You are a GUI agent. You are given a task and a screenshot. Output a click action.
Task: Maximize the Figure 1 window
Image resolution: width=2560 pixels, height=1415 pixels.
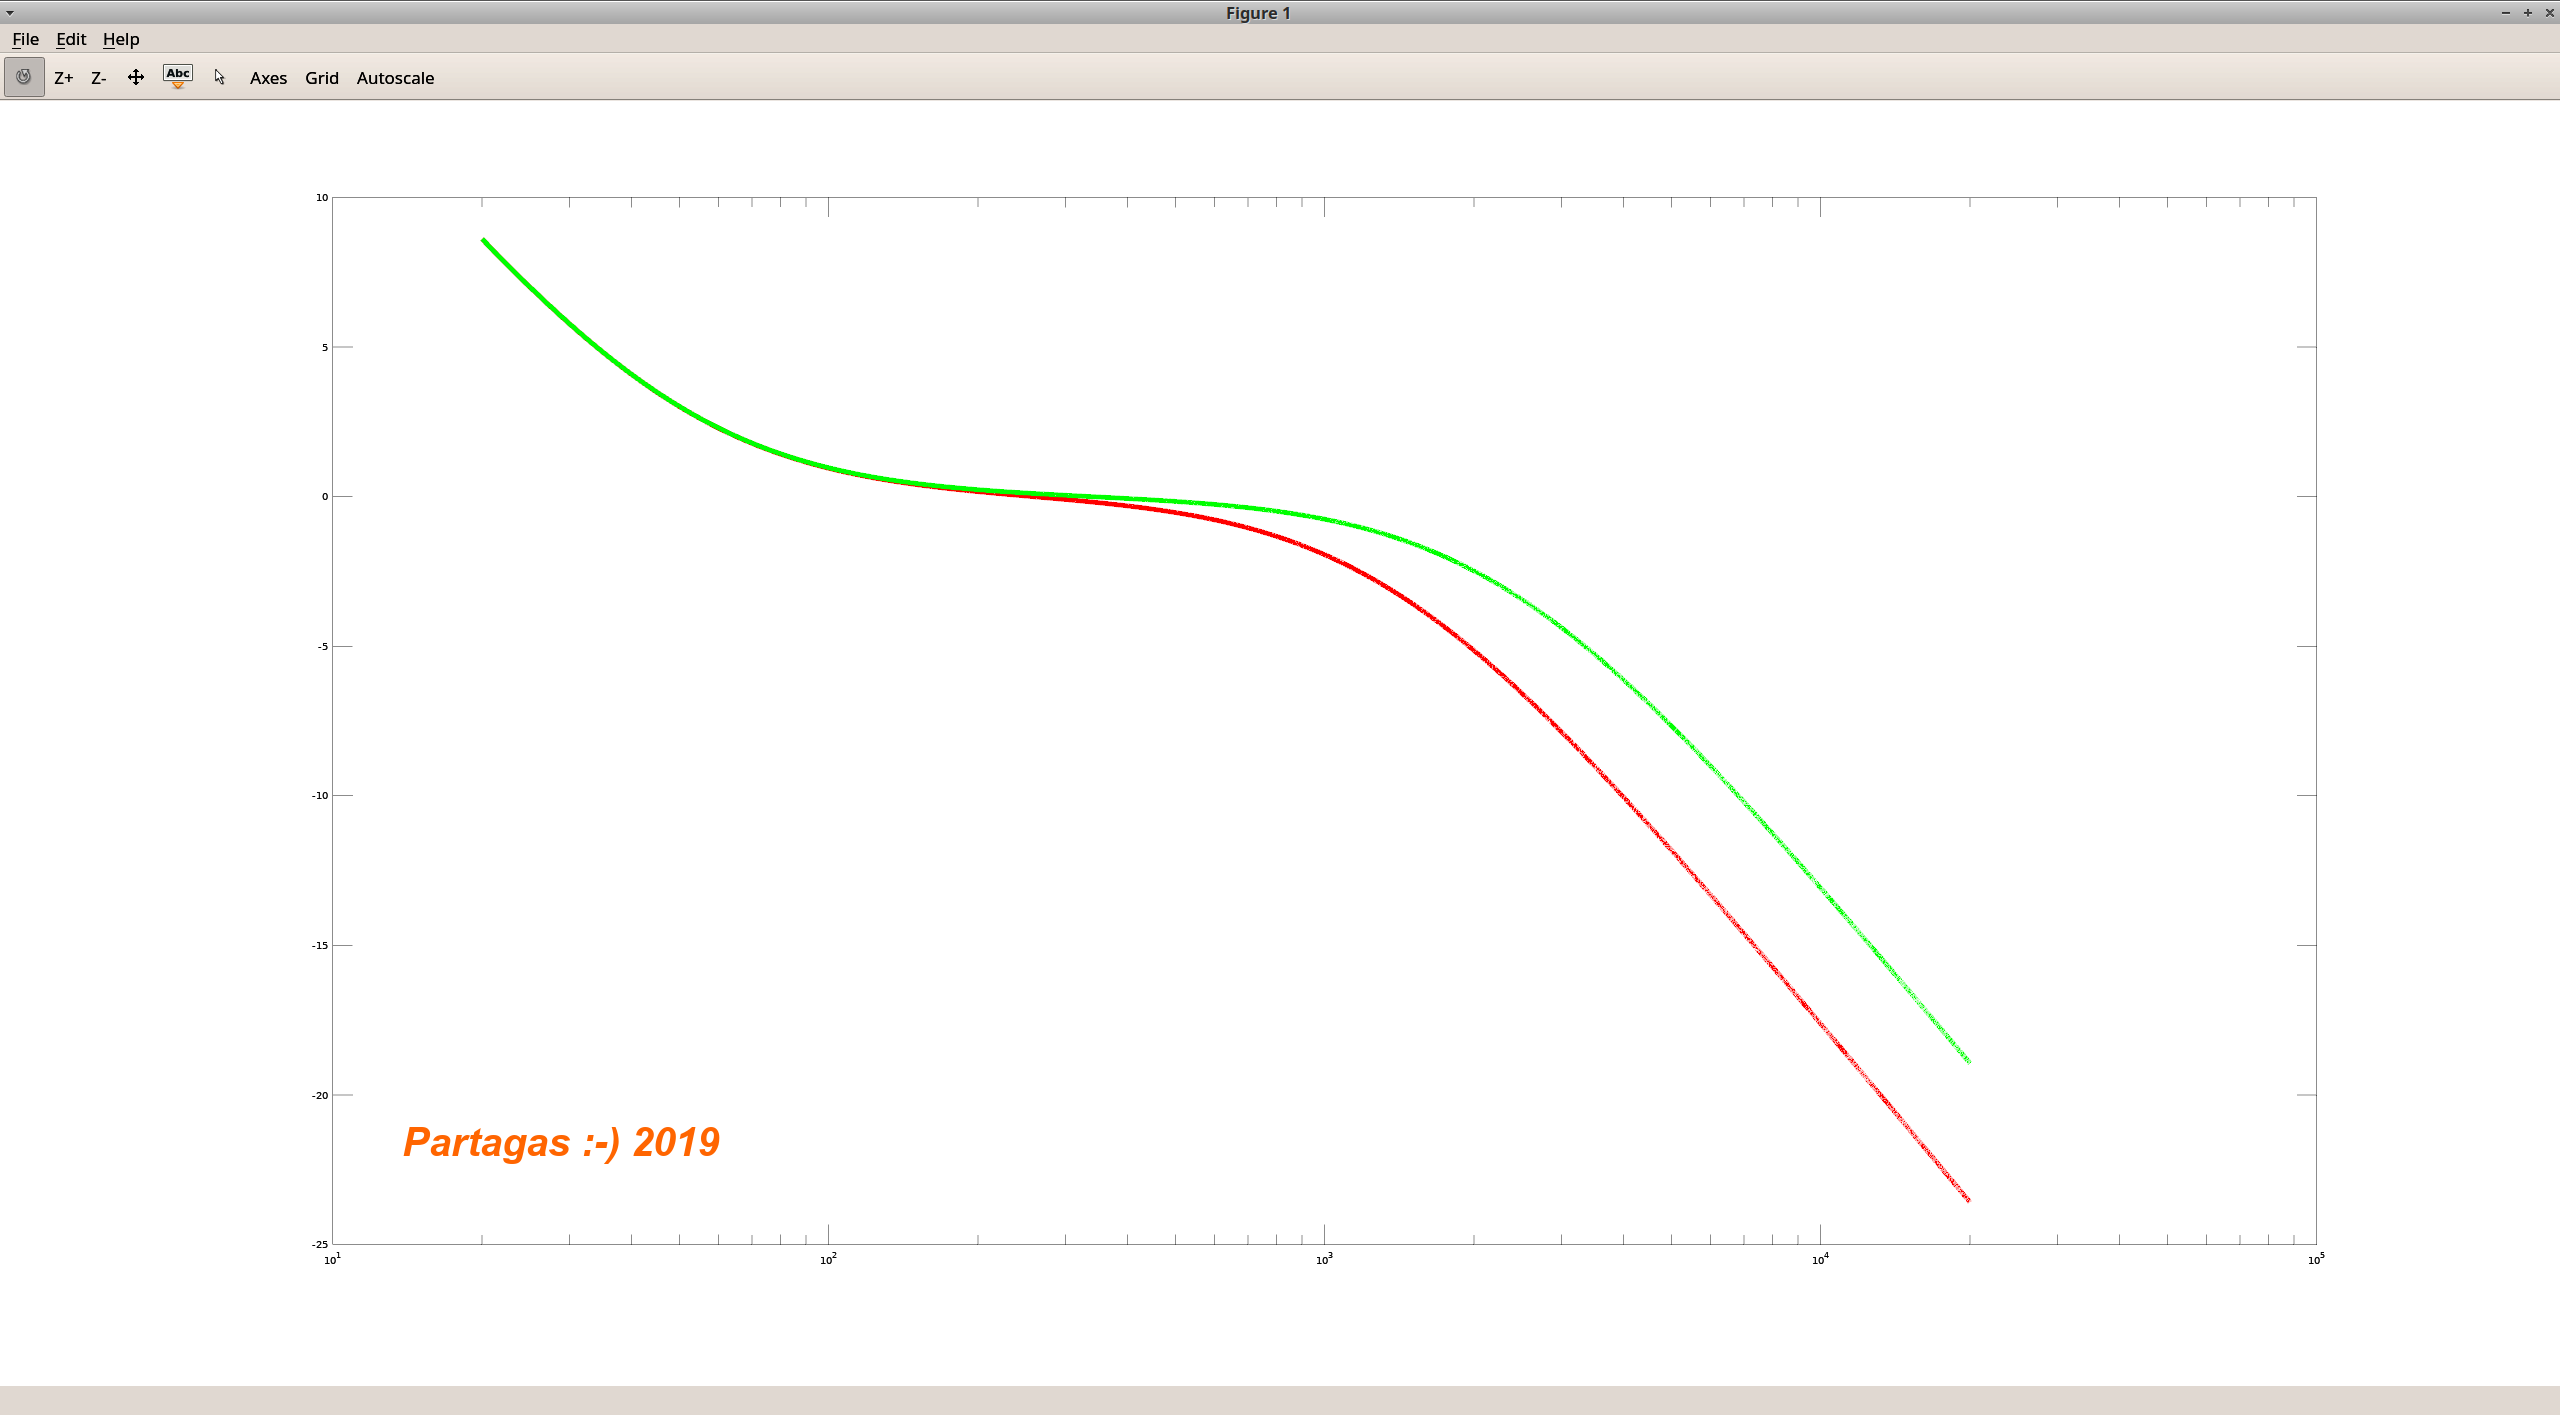[2528, 13]
